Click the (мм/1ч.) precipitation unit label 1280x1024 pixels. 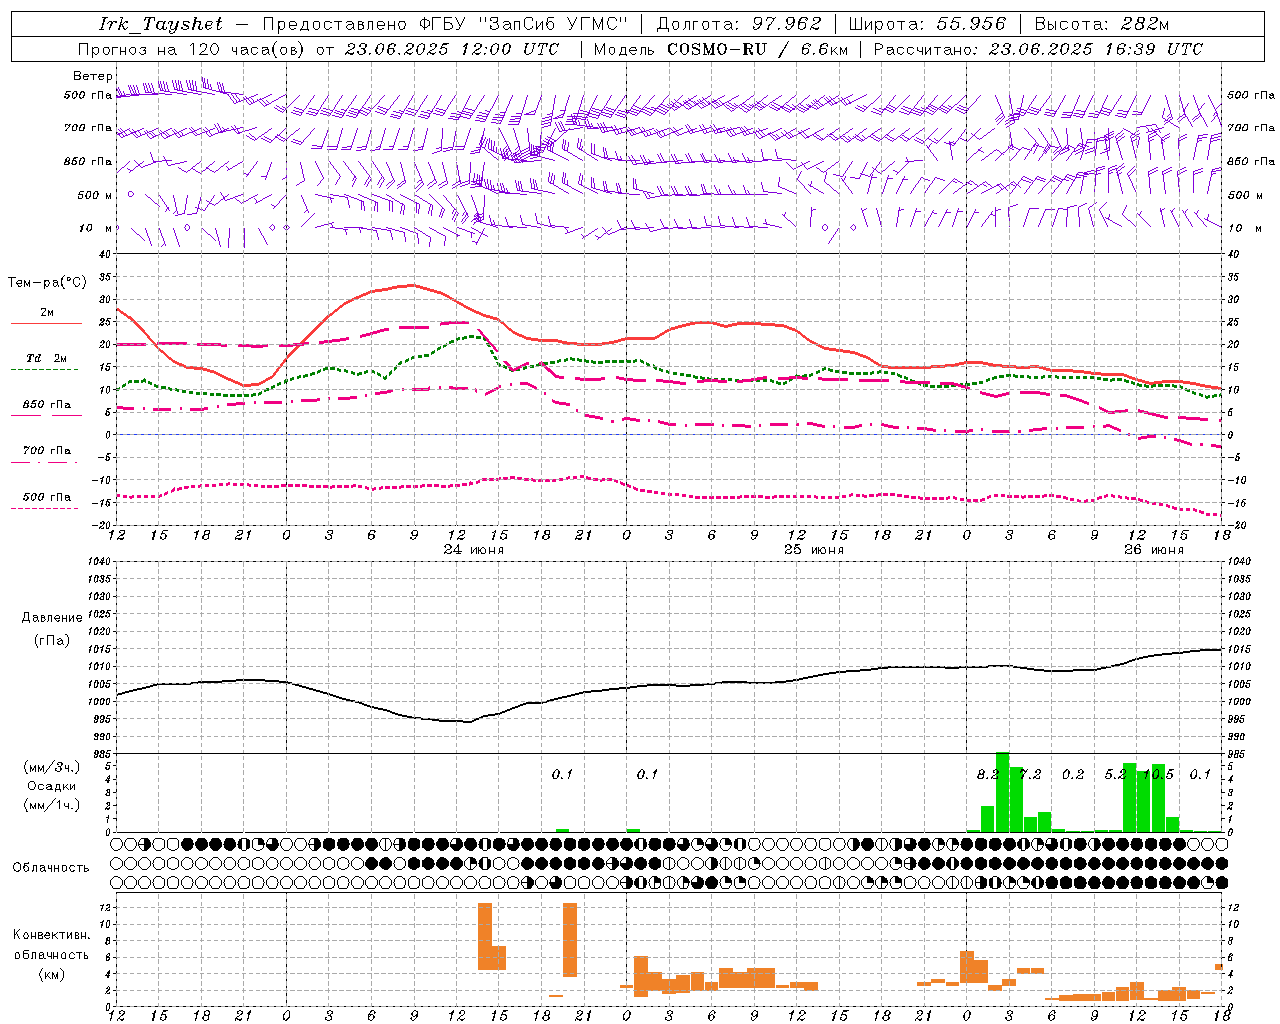[52, 805]
